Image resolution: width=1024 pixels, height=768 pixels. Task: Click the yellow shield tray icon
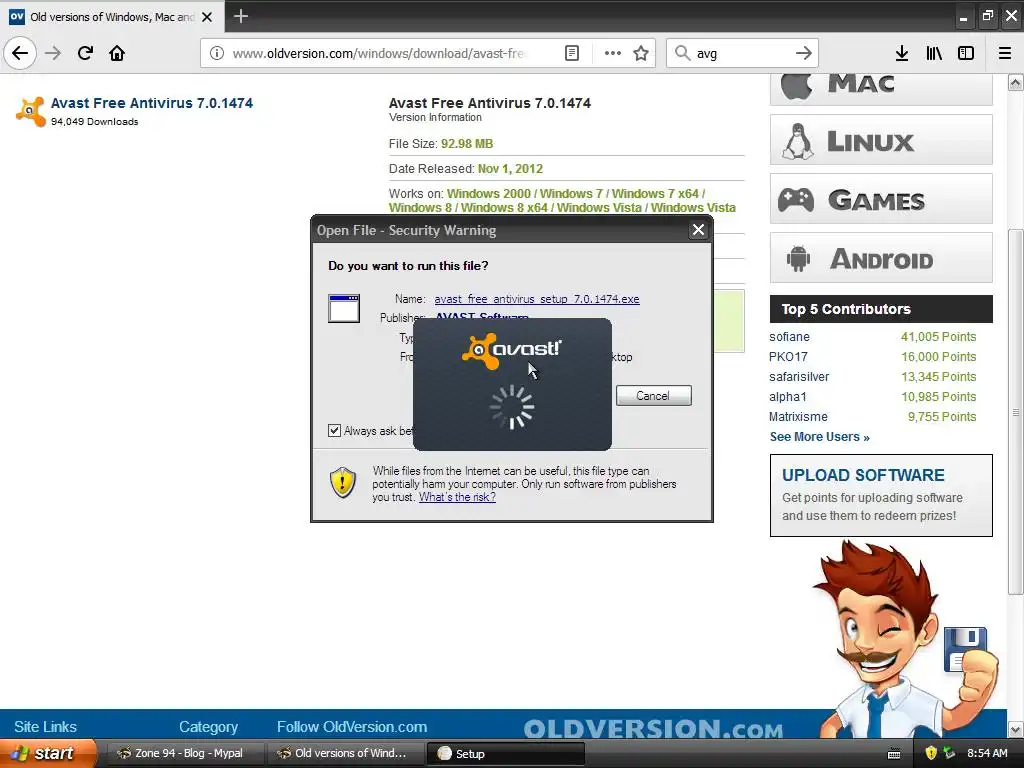coord(931,753)
